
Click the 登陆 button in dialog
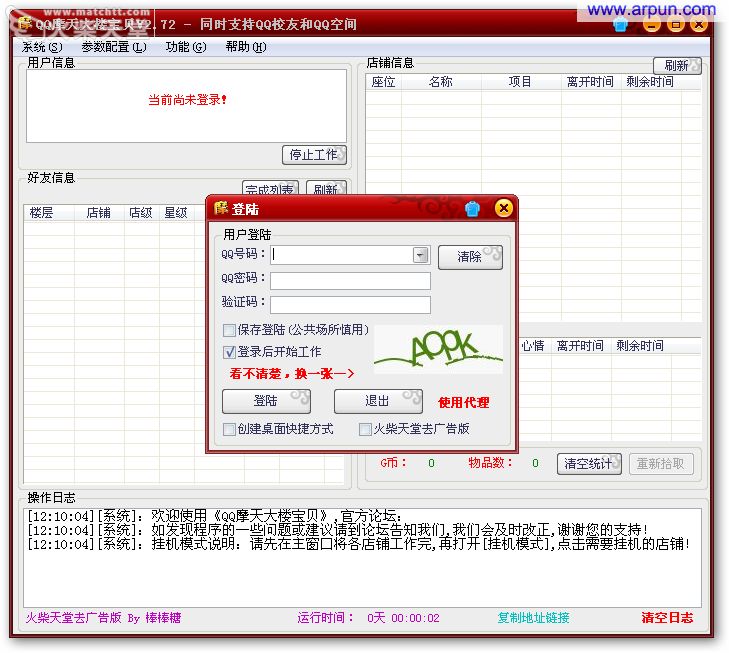[266, 401]
